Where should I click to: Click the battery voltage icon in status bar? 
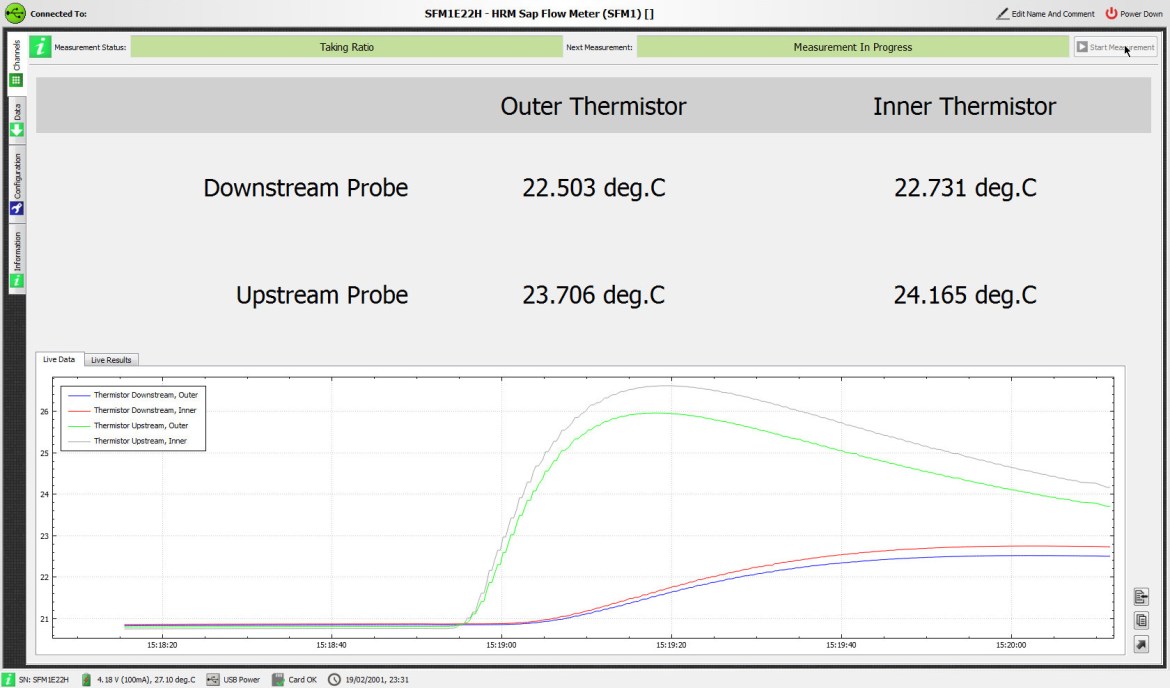tap(86, 680)
